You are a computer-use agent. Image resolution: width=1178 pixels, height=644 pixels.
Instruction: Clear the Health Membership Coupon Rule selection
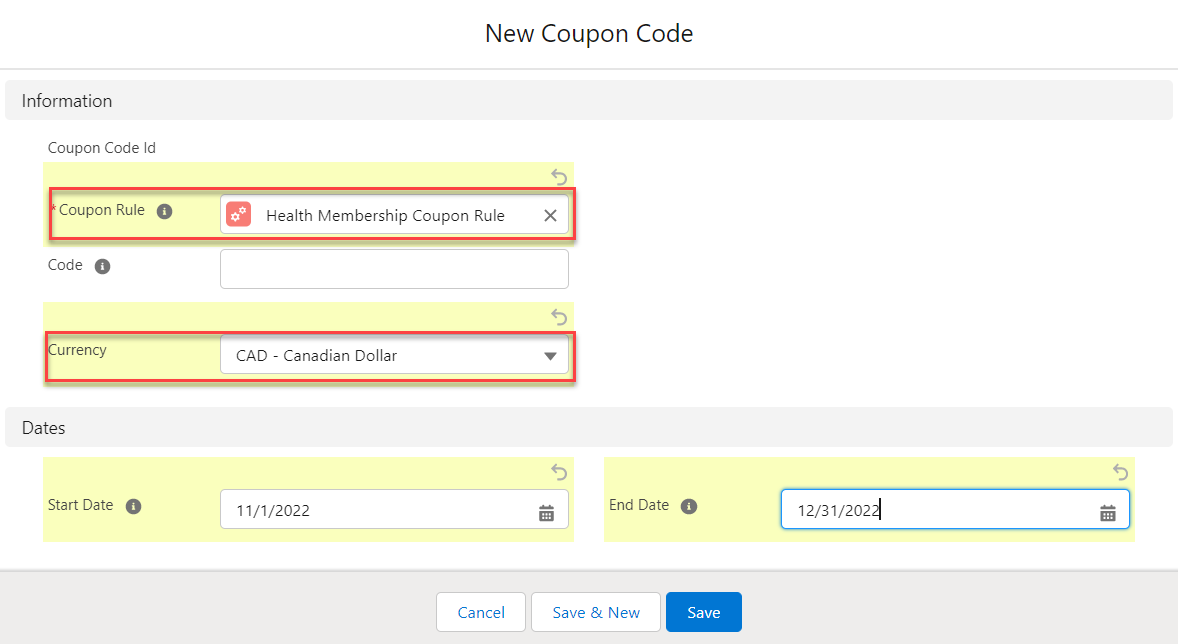pos(550,215)
